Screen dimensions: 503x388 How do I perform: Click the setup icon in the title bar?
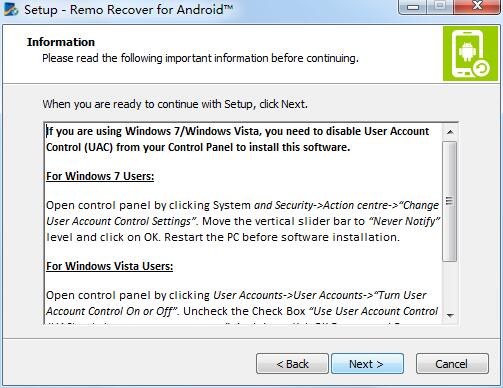tap(11, 9)
